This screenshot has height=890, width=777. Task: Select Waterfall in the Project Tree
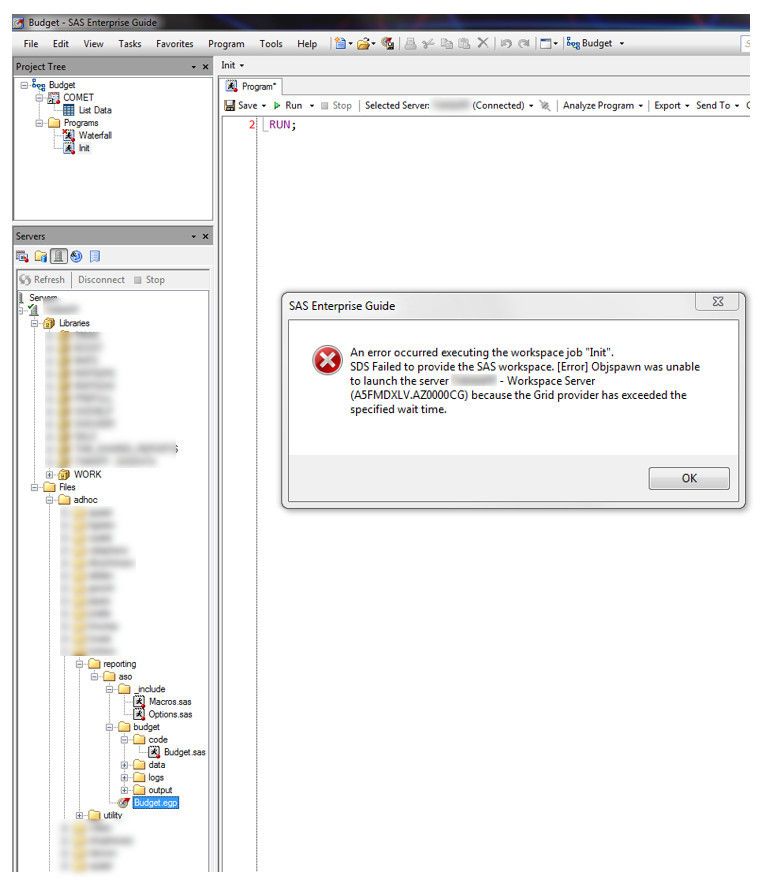coord(95,136)
